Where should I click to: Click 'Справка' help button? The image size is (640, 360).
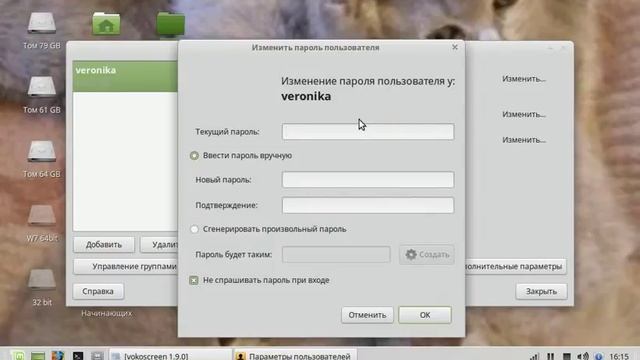click(98, 291)
